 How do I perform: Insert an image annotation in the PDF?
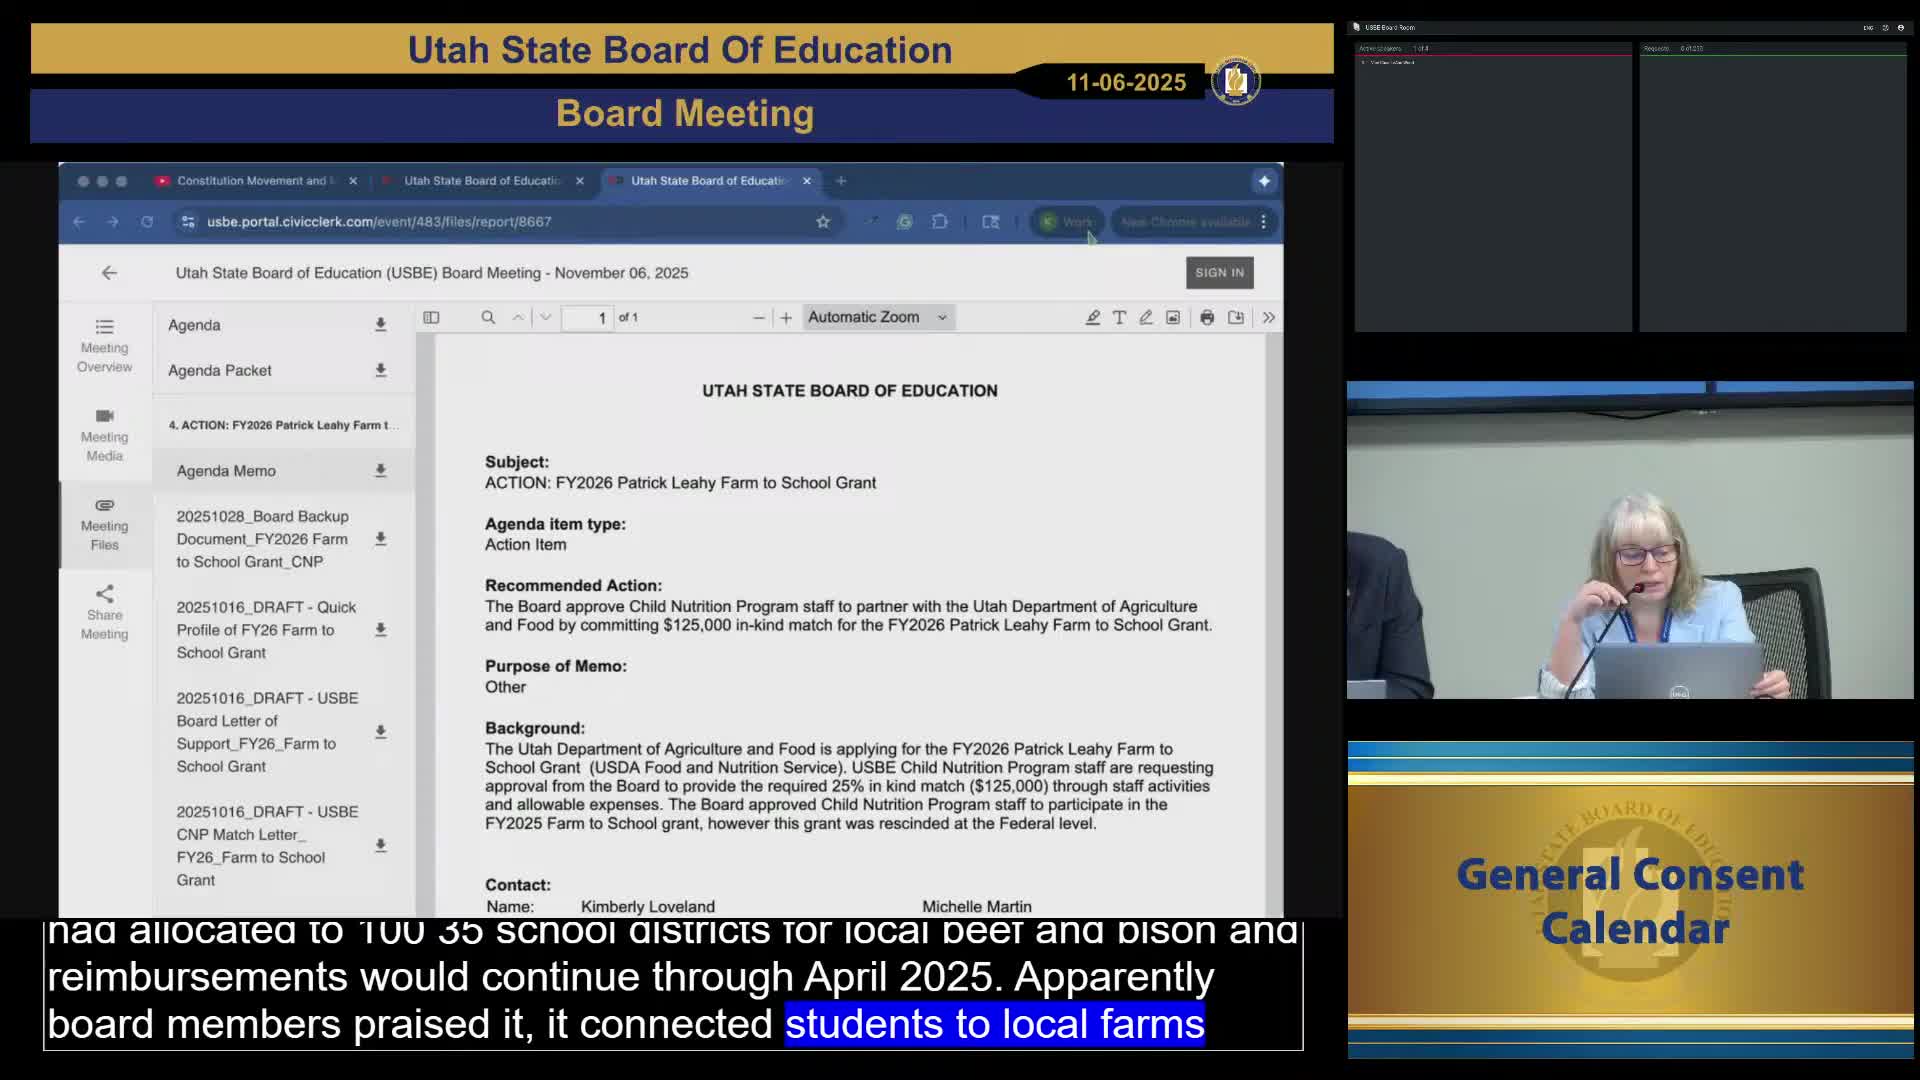click(1172, 317)
